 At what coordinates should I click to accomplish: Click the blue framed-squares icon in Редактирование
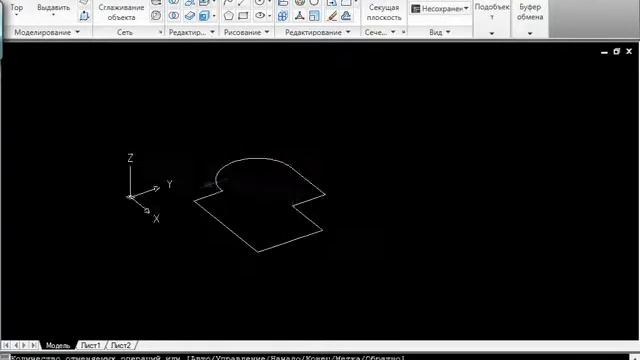pos(314,16)
